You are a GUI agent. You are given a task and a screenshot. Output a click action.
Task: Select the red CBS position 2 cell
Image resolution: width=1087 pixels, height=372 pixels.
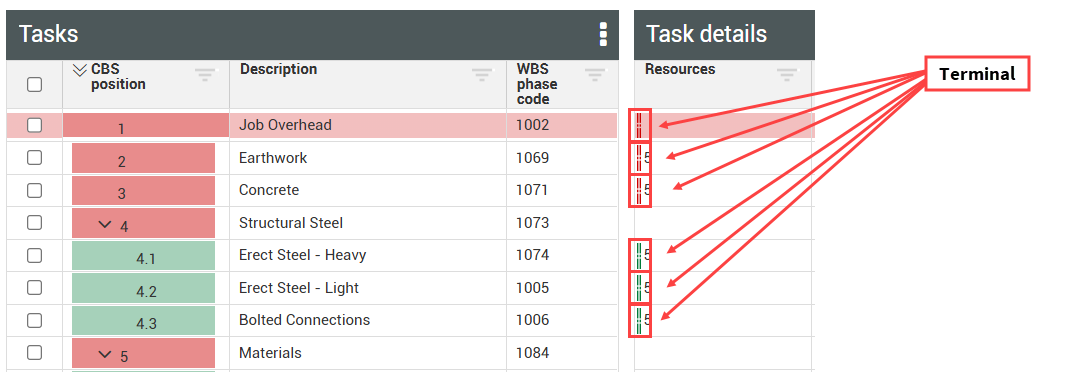tap(144, 159)
